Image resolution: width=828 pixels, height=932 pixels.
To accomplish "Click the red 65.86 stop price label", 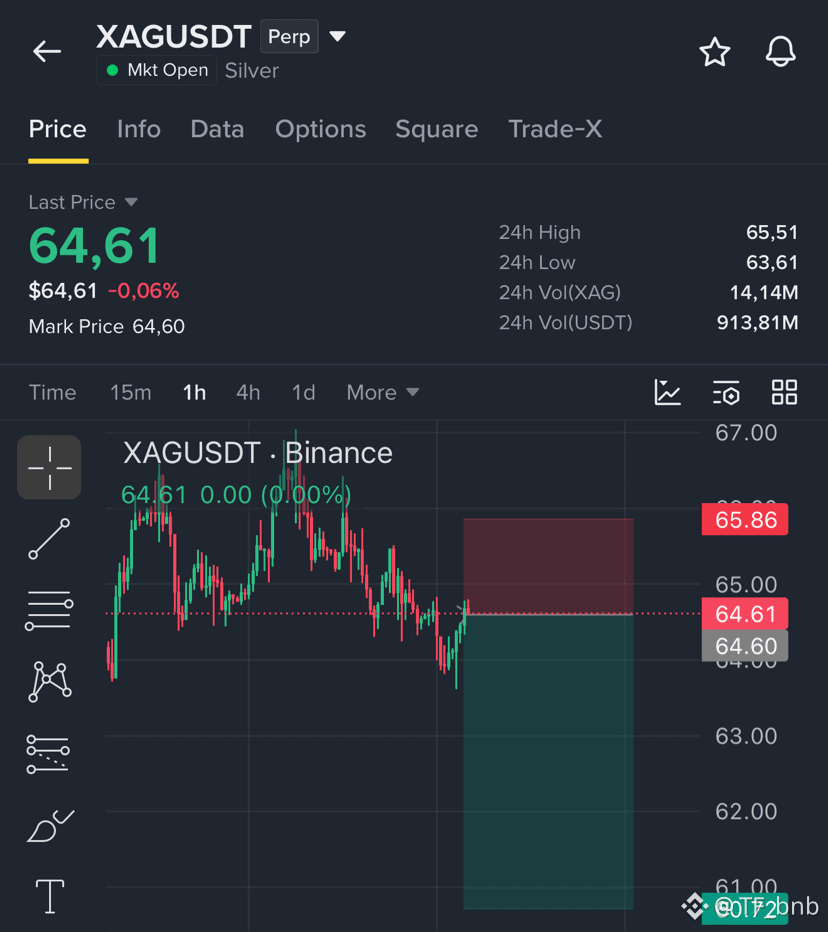I will pos(745,519).
